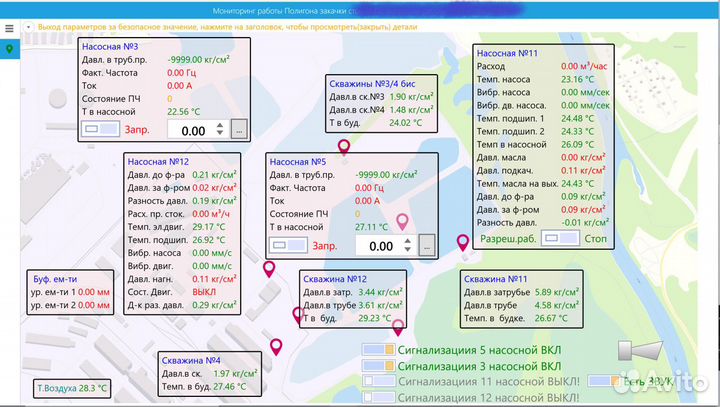This screenshot has width=720, height=407.
Task: Open the Насосная №5 ellipsis button
Action: pyautogui.click(x=427, y=246)
